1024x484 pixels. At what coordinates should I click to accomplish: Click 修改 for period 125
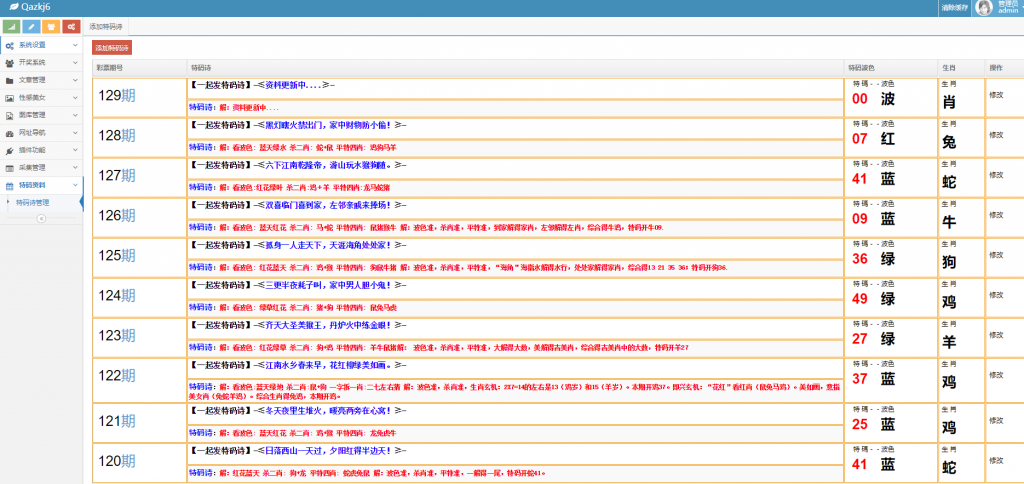coord(996,254)
